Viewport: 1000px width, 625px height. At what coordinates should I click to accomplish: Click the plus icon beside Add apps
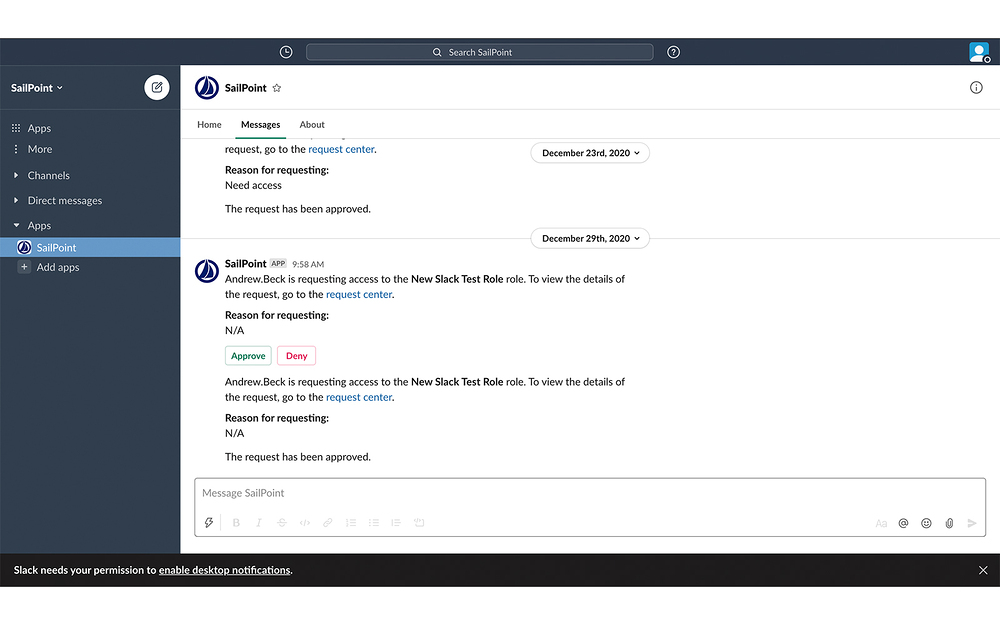(24, 267)
